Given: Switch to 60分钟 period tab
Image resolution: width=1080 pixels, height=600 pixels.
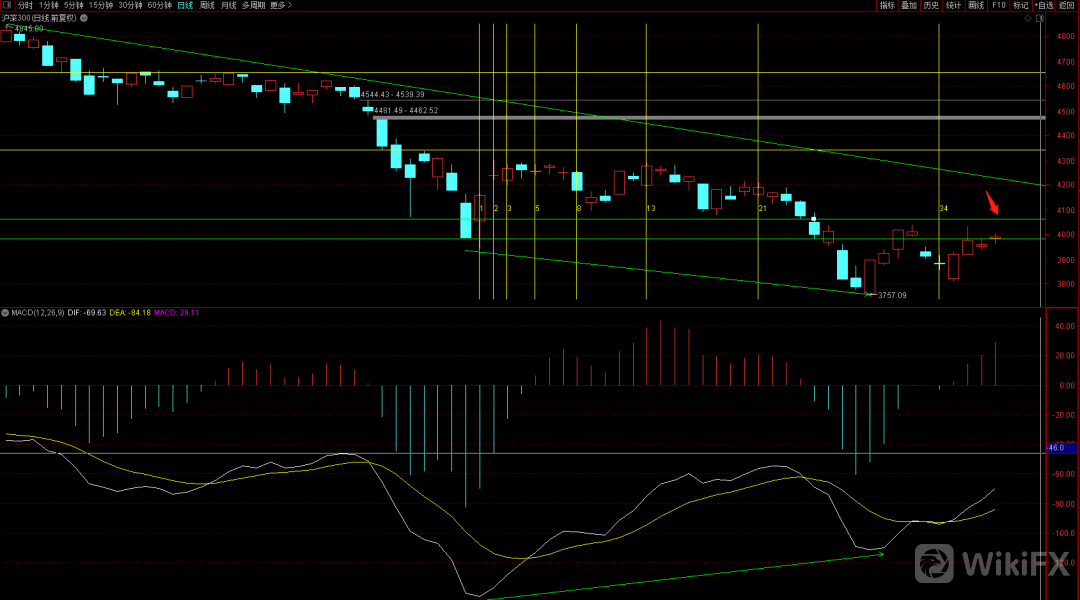Looking at the screenshot, I should 159,5.
